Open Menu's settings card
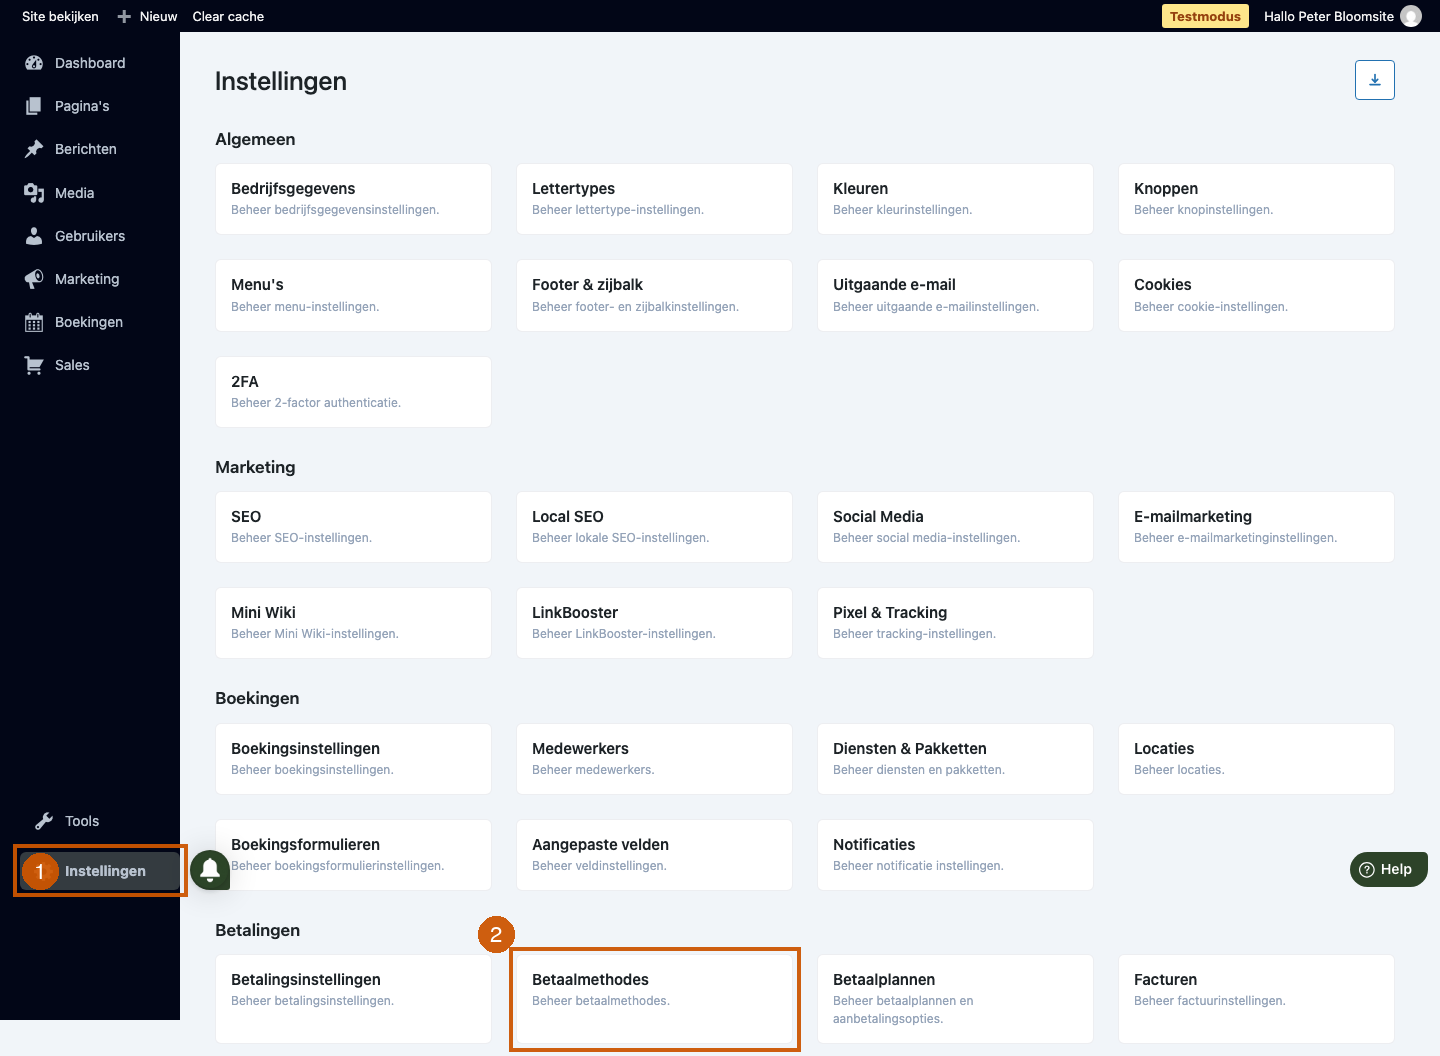 click(x=353, y=295)
